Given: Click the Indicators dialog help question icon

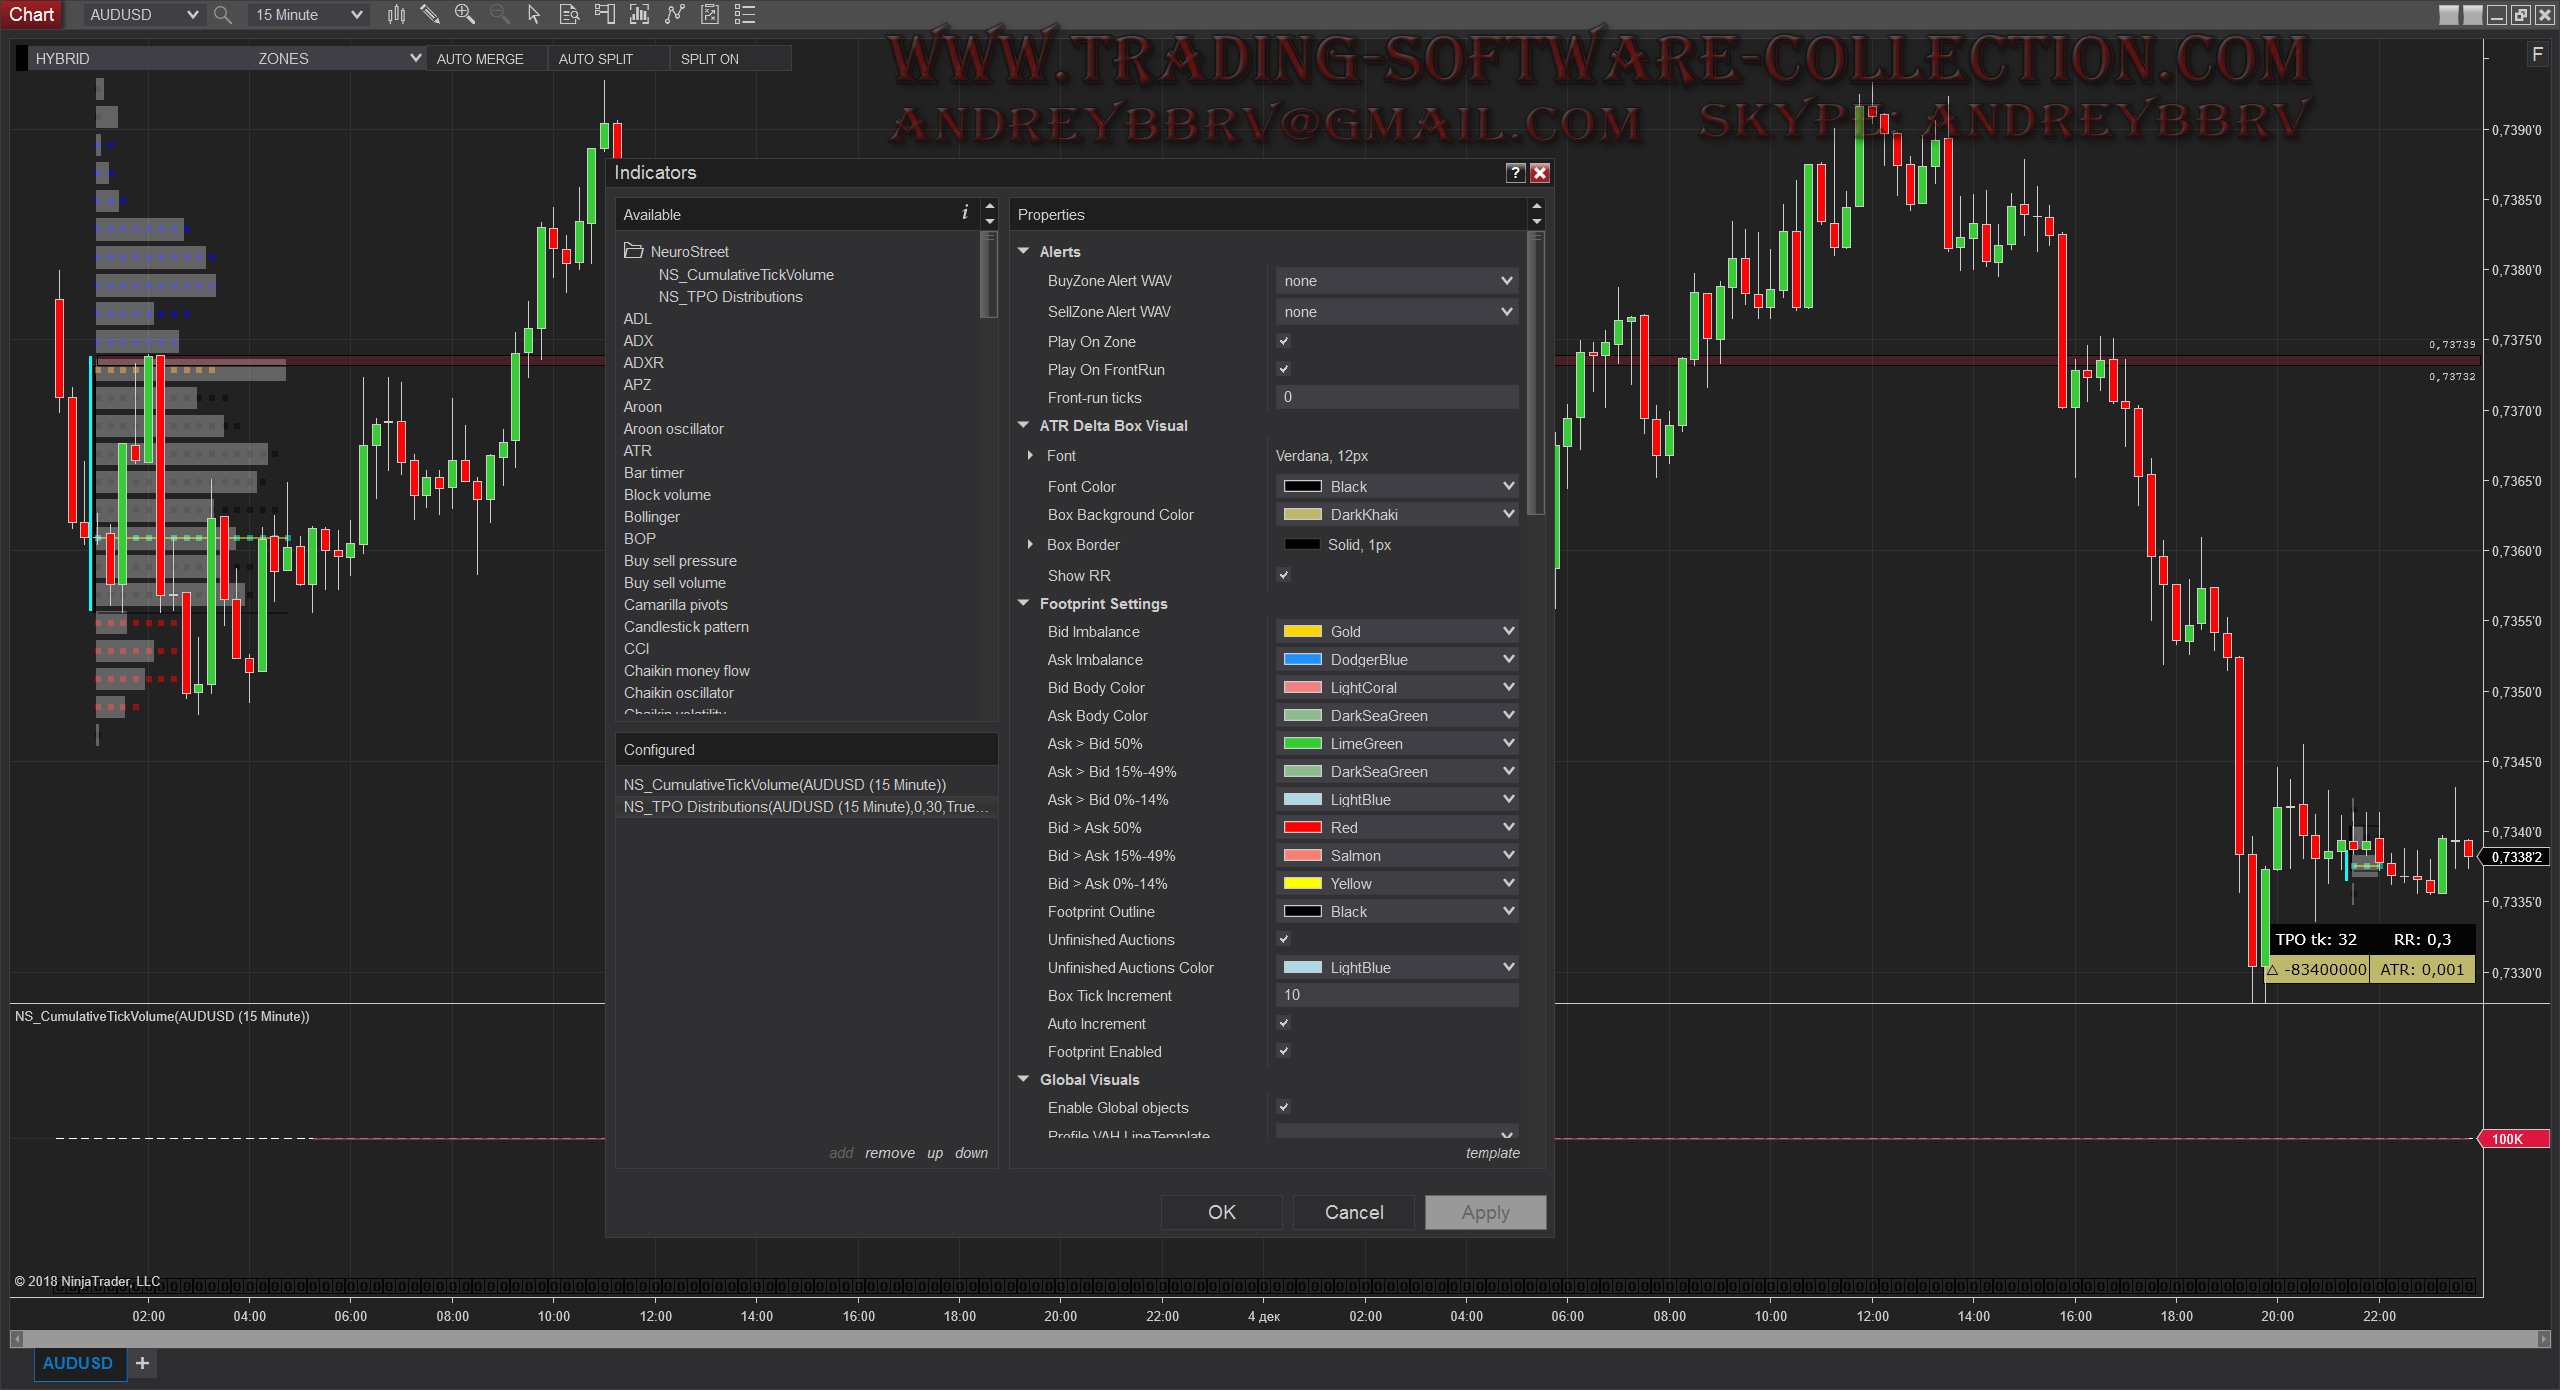Looking at the screenshot, I should (1515, 173).
